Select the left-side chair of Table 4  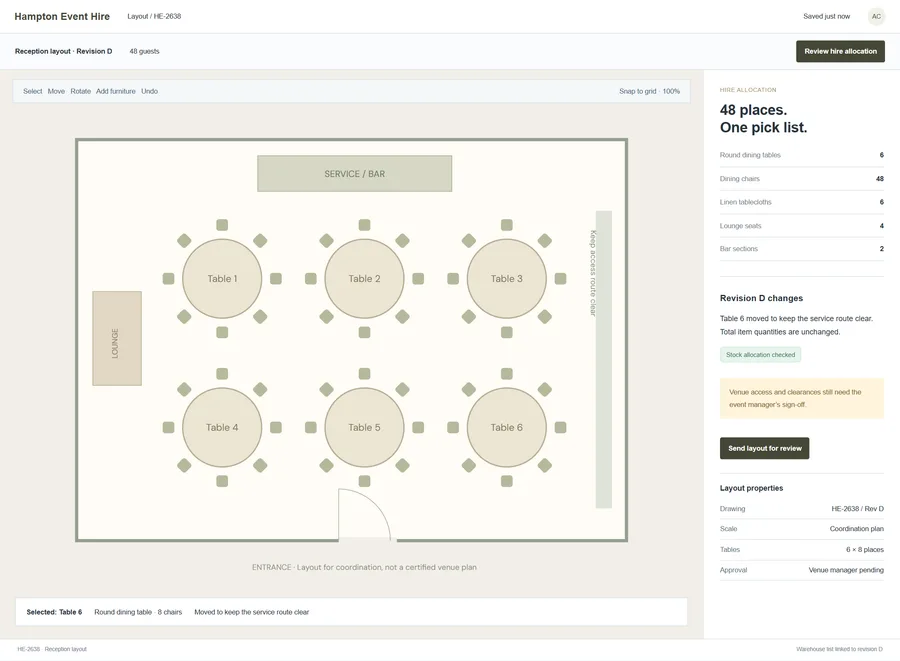[x=168, y=427]
